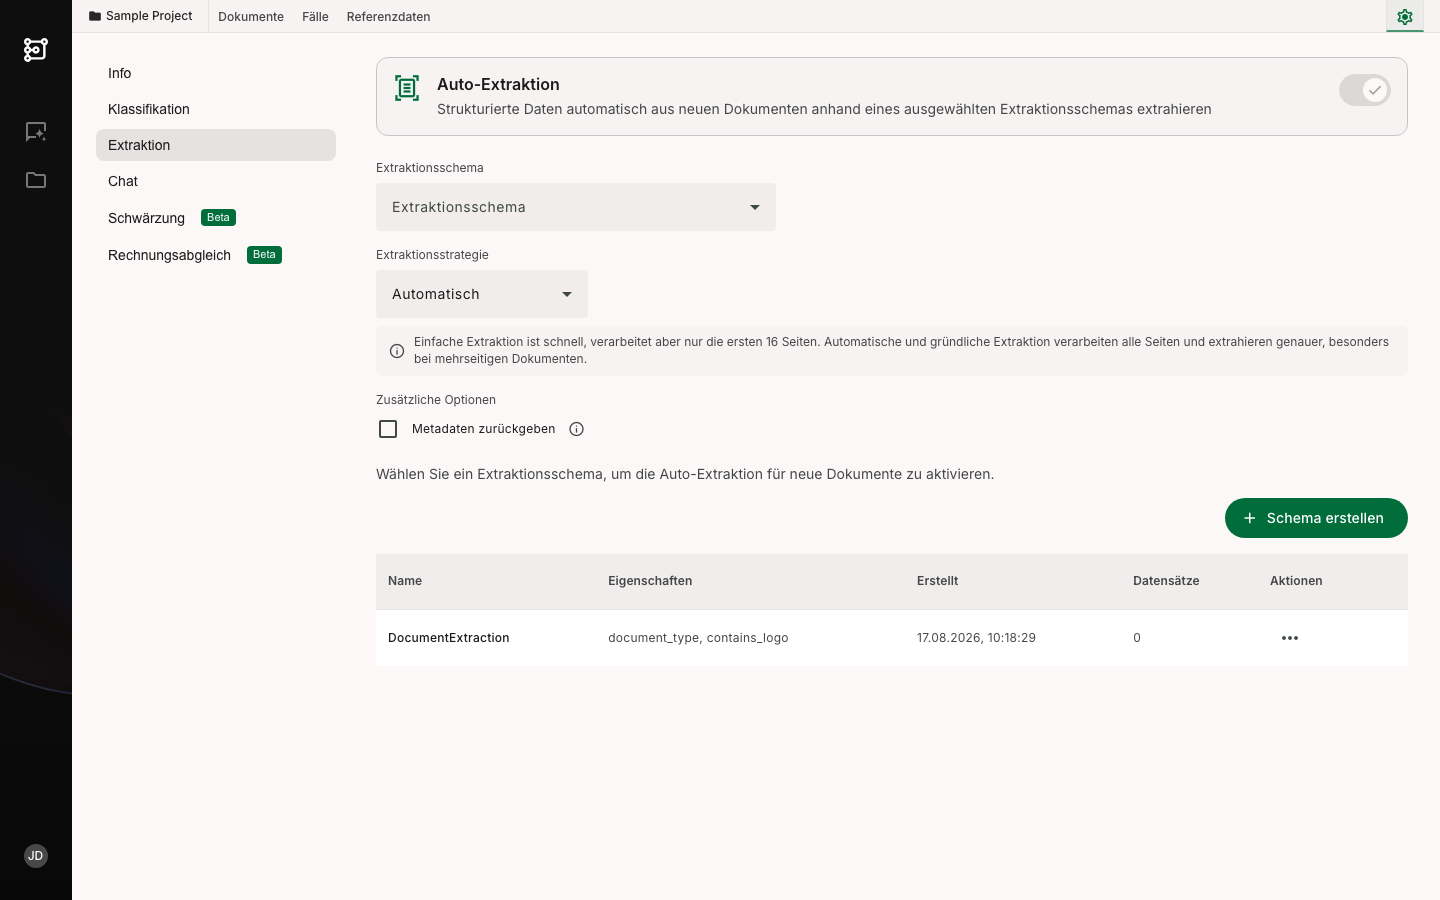Open project settings gear icon
The width and height of the screenshot is (1440, 900).
pos(1405,16)
